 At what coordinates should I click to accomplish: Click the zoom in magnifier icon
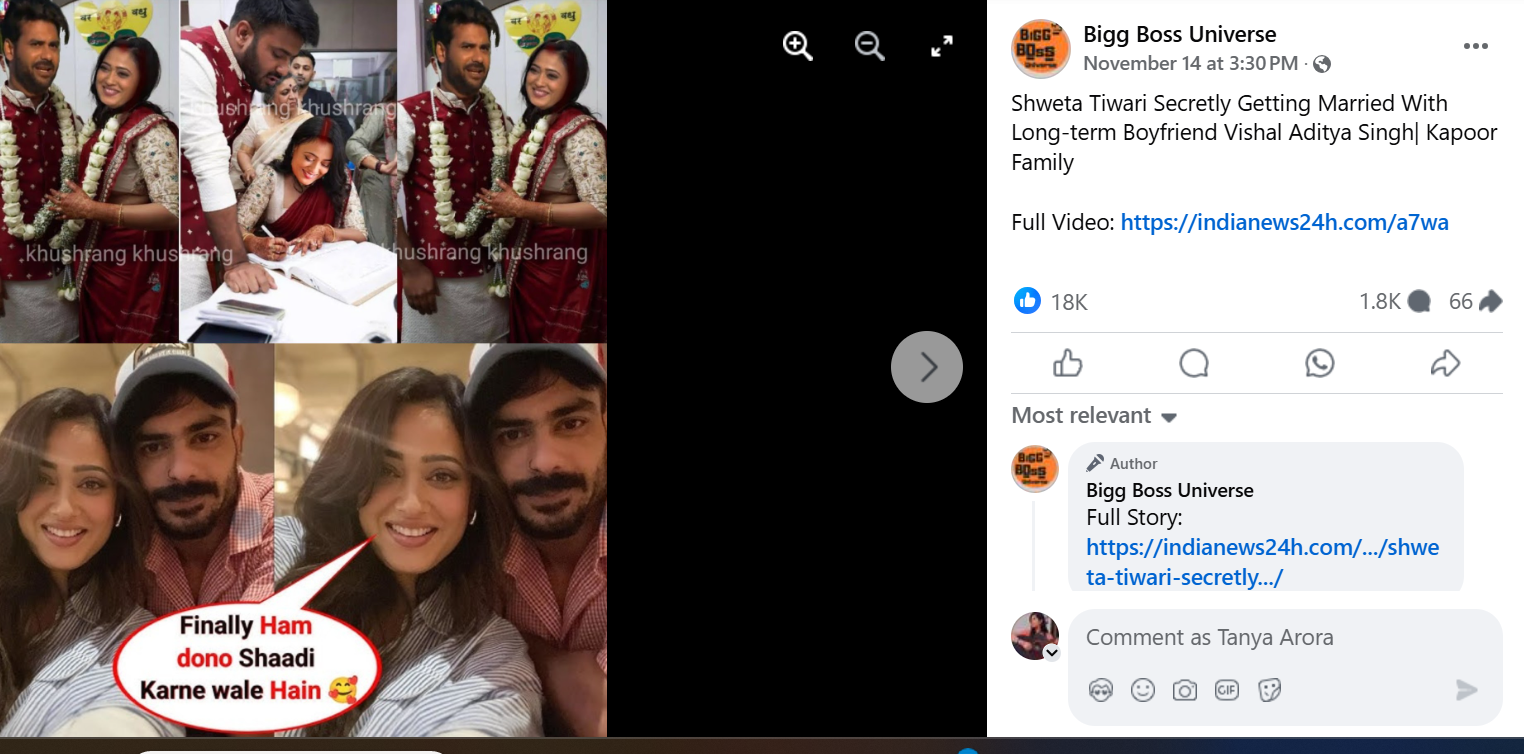point(797,46)
